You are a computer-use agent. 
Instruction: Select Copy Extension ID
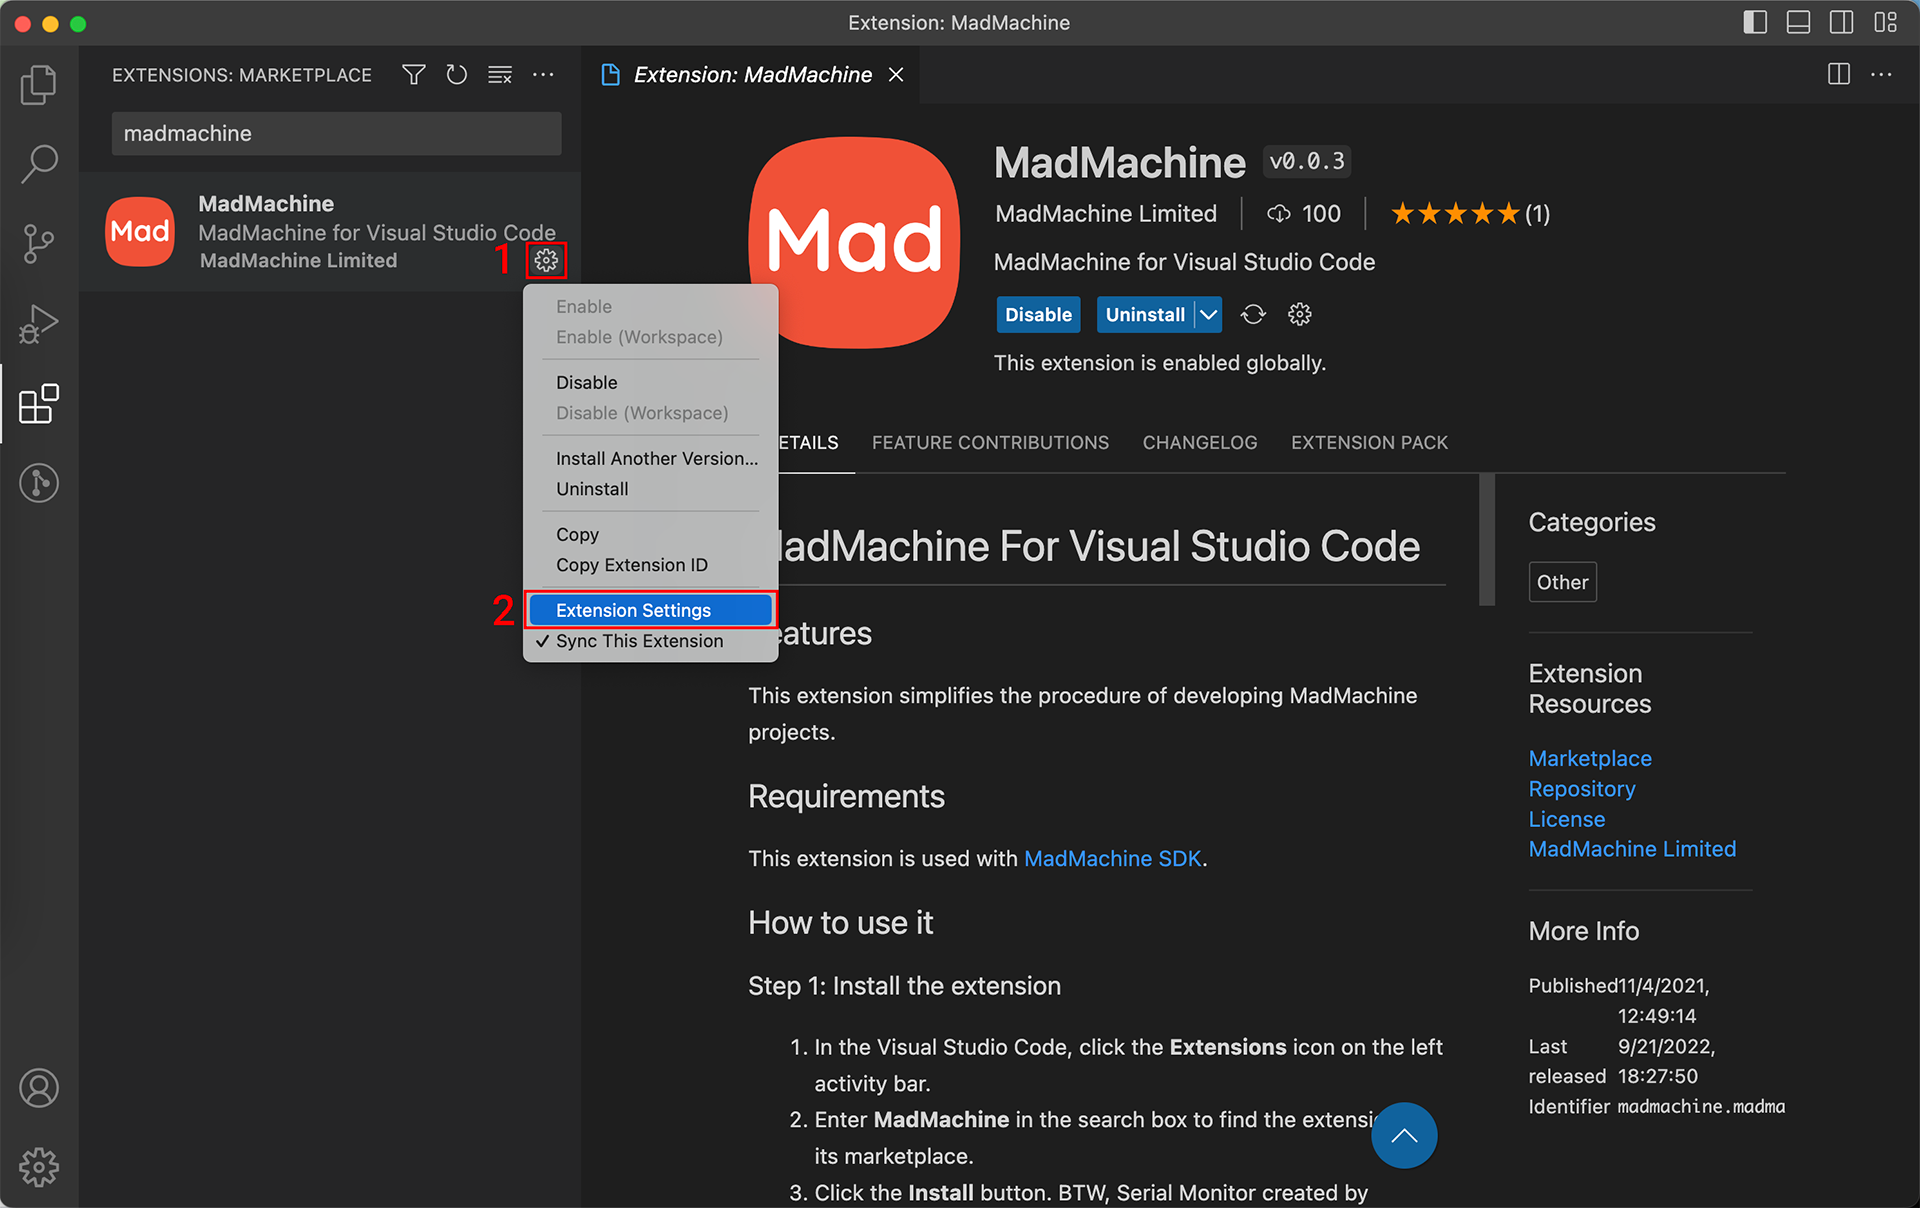tap(650, 565)
